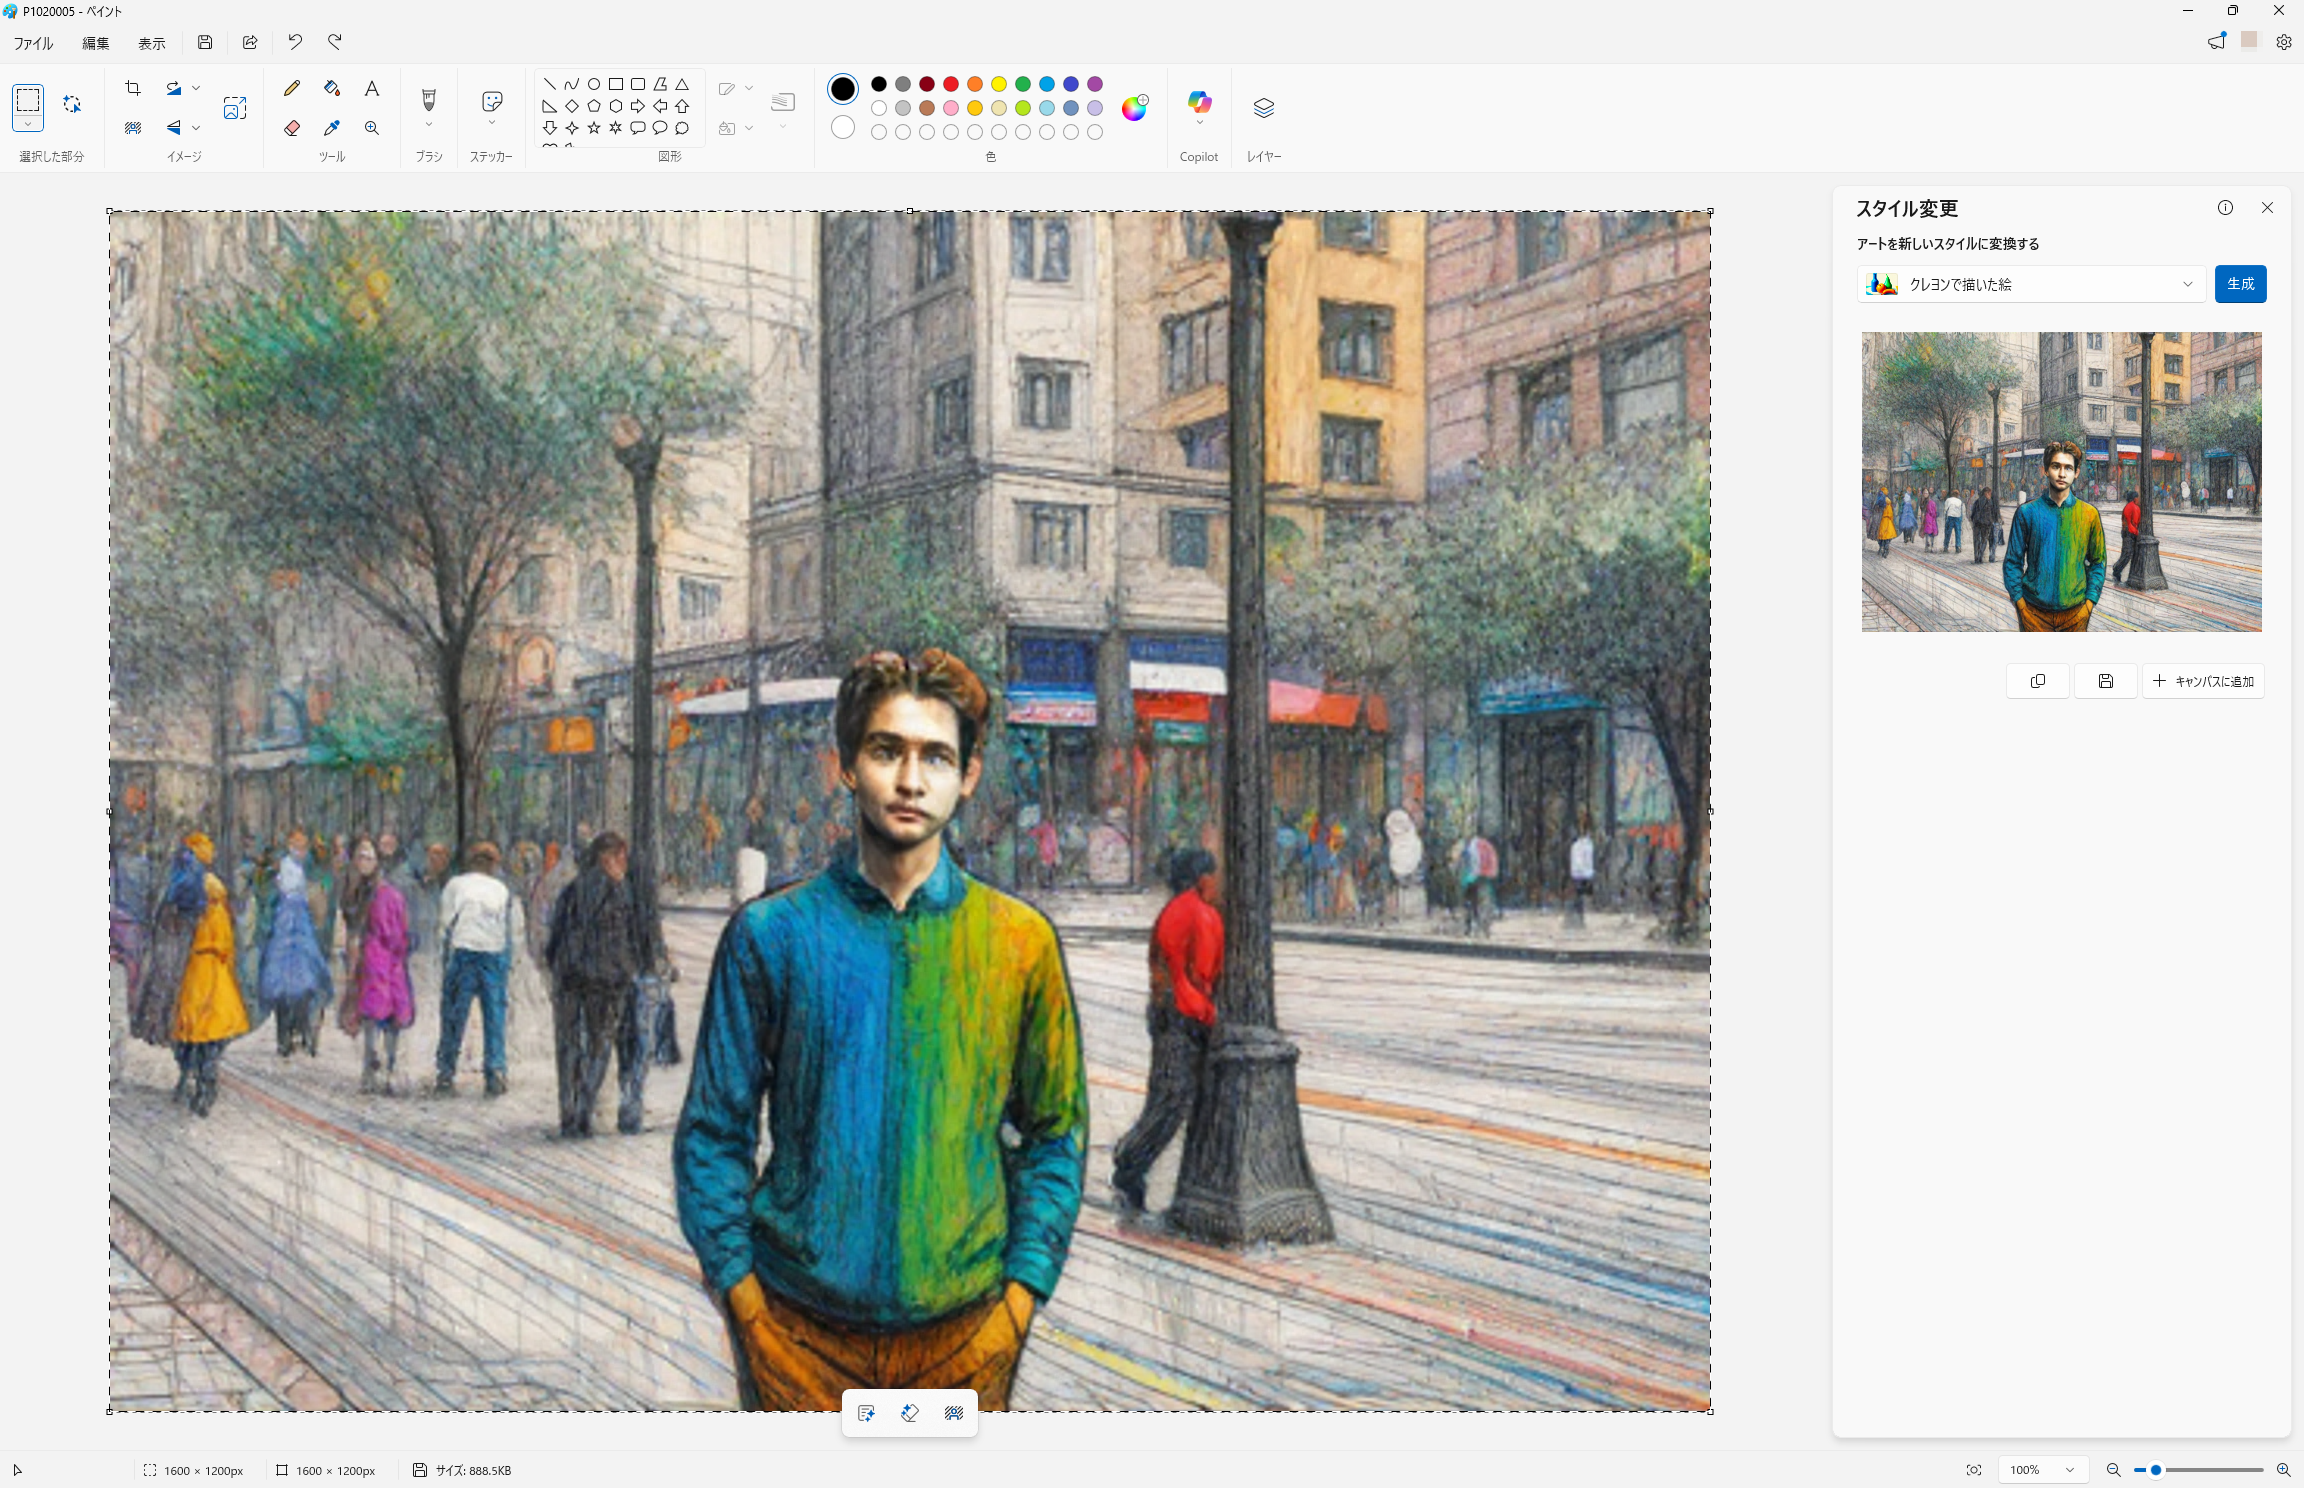Image resolution: width=2304 pixels, height=1488 pixels.
Task: Open the クレヨンで描いた絵 style dropdown
Action: (x=2030, y=284)
